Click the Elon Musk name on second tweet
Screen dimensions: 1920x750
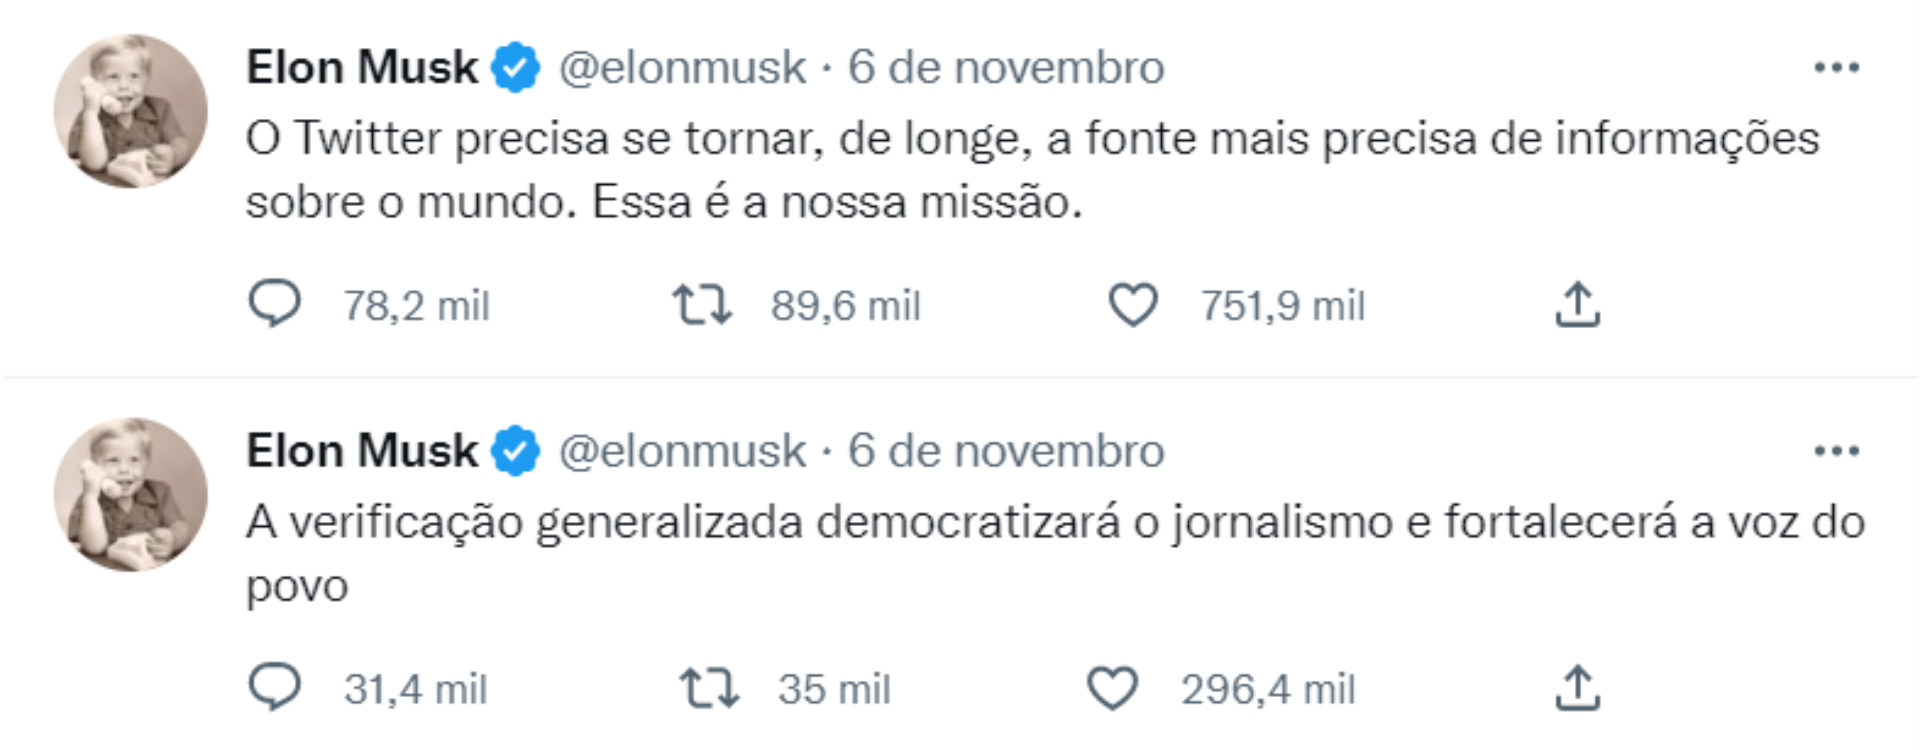tap(362, 451)
